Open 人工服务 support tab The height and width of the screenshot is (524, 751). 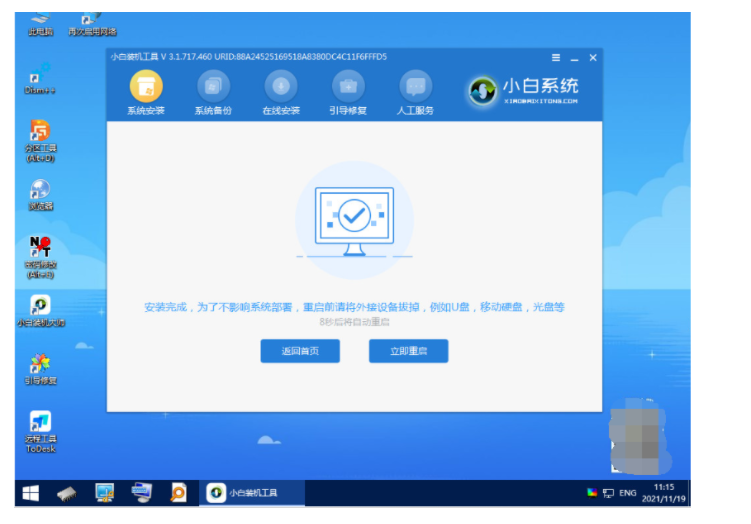point(415,93)
